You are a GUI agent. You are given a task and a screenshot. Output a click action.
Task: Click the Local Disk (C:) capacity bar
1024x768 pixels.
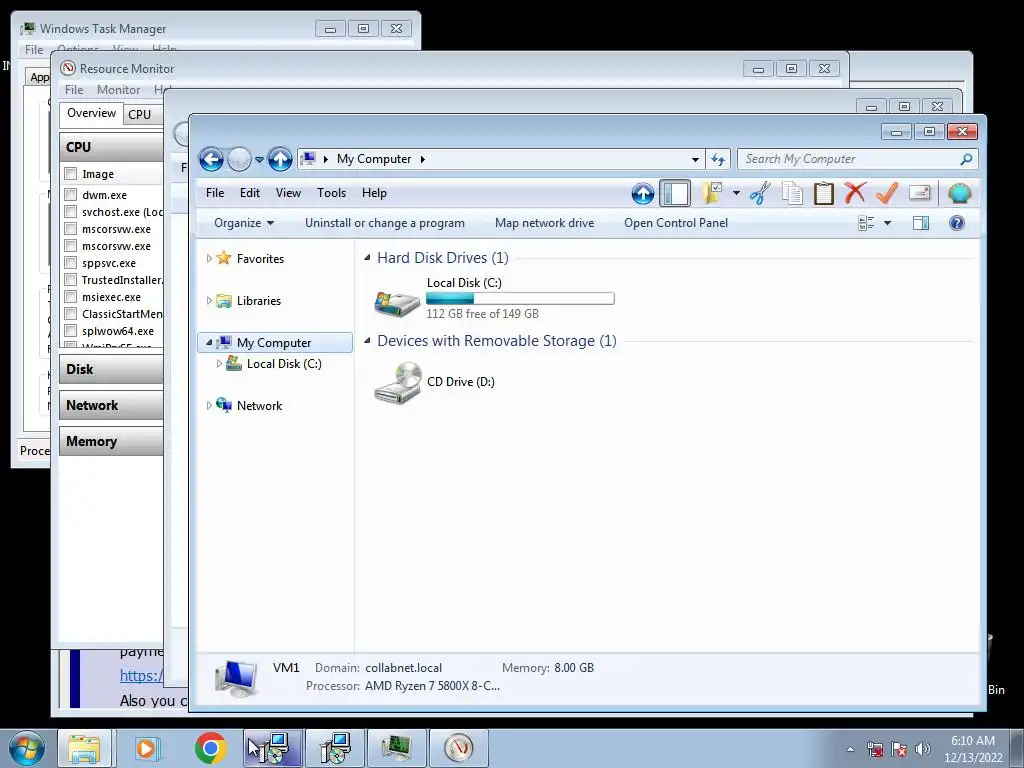point(520,298)
